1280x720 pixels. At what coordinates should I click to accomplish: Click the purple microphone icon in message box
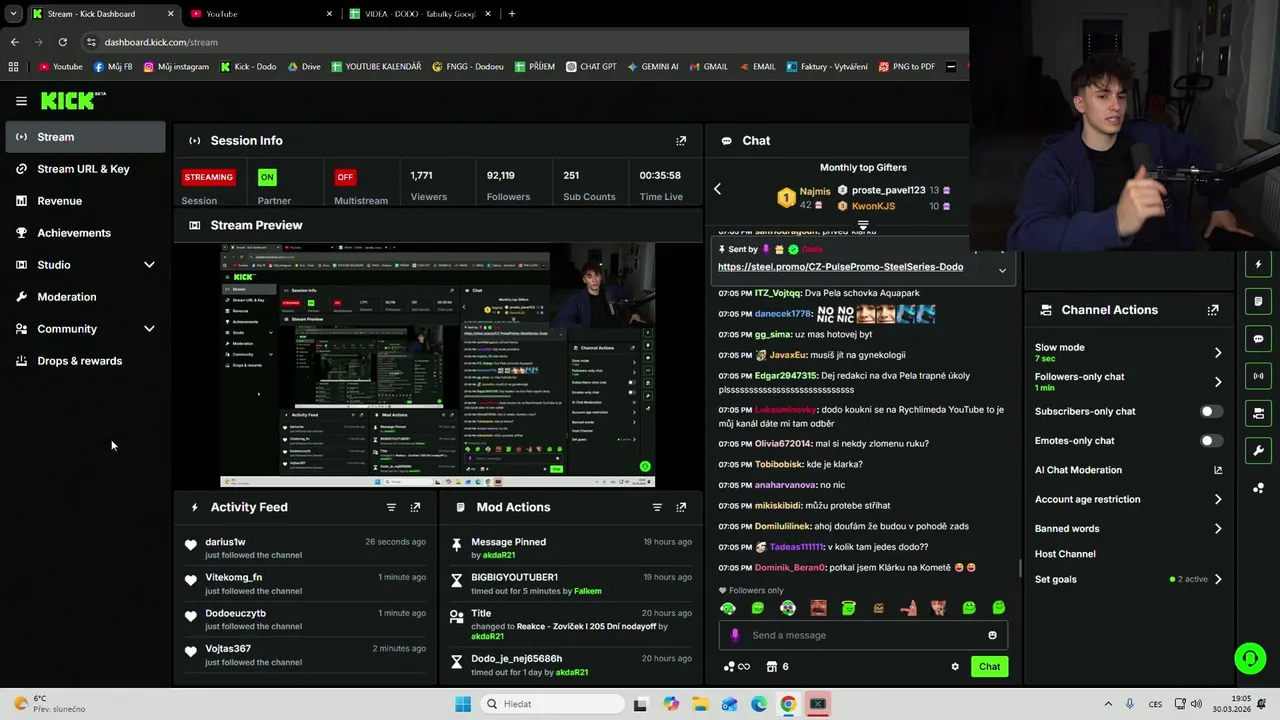[x=735, y=635]
